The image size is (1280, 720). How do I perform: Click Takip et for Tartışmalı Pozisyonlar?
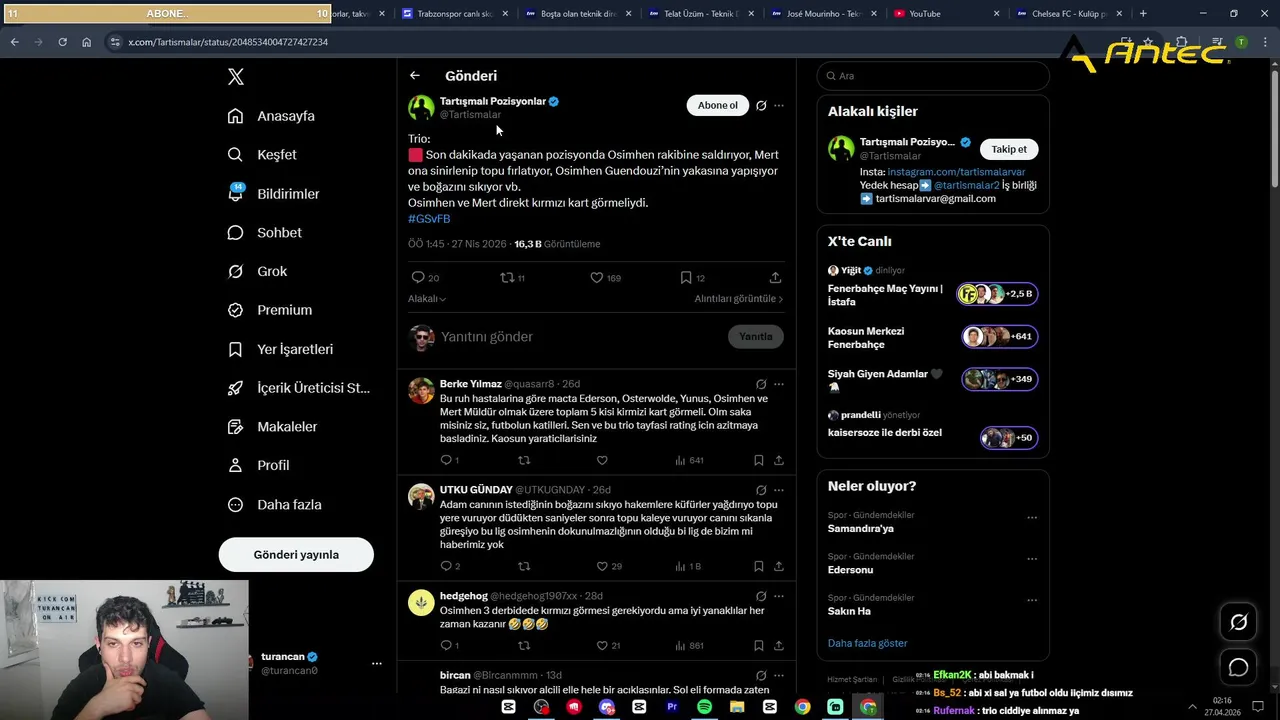pos(1009,149)
